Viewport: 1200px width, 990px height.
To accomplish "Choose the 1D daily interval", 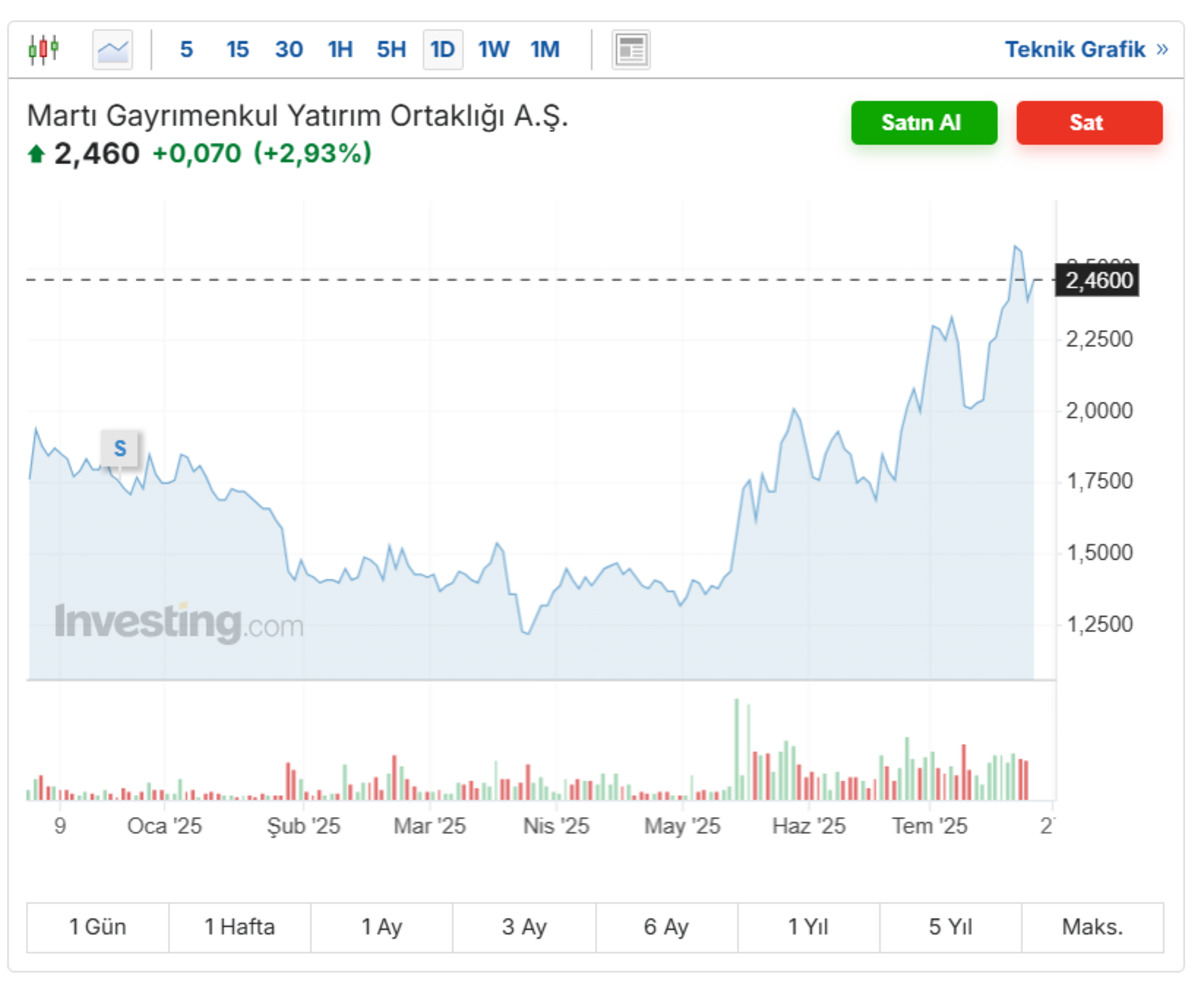I will coord(443,49).
